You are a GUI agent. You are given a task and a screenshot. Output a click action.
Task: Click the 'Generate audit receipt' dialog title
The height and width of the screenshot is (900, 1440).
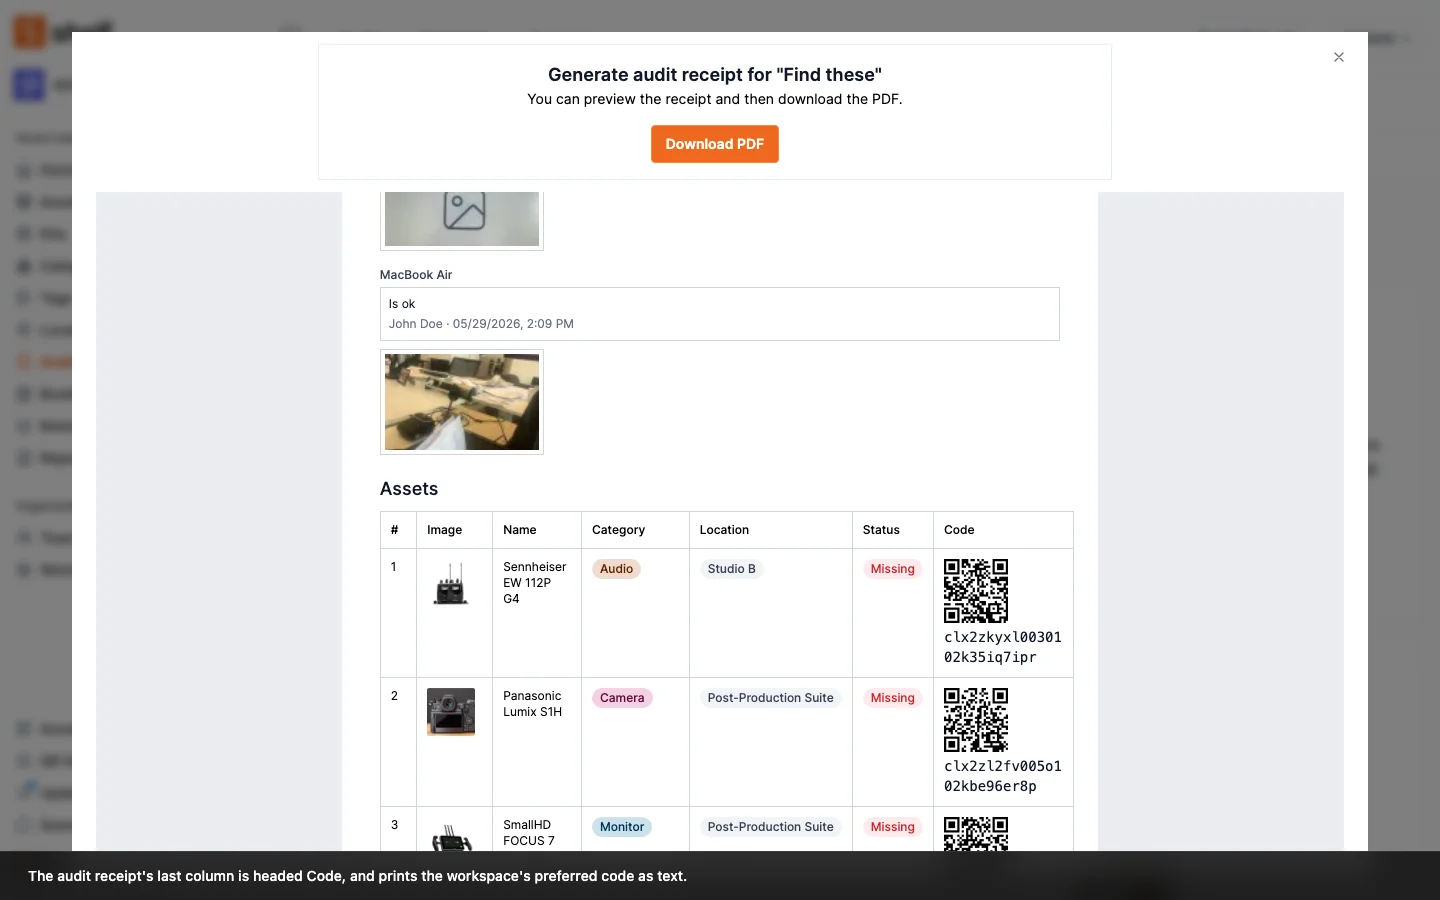715,75
